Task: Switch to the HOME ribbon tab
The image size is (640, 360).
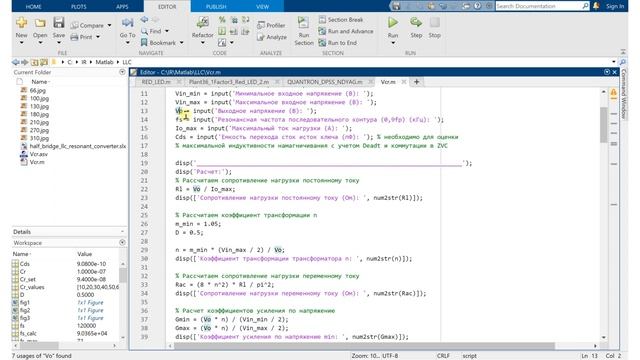Action: [x=33, y=7]
